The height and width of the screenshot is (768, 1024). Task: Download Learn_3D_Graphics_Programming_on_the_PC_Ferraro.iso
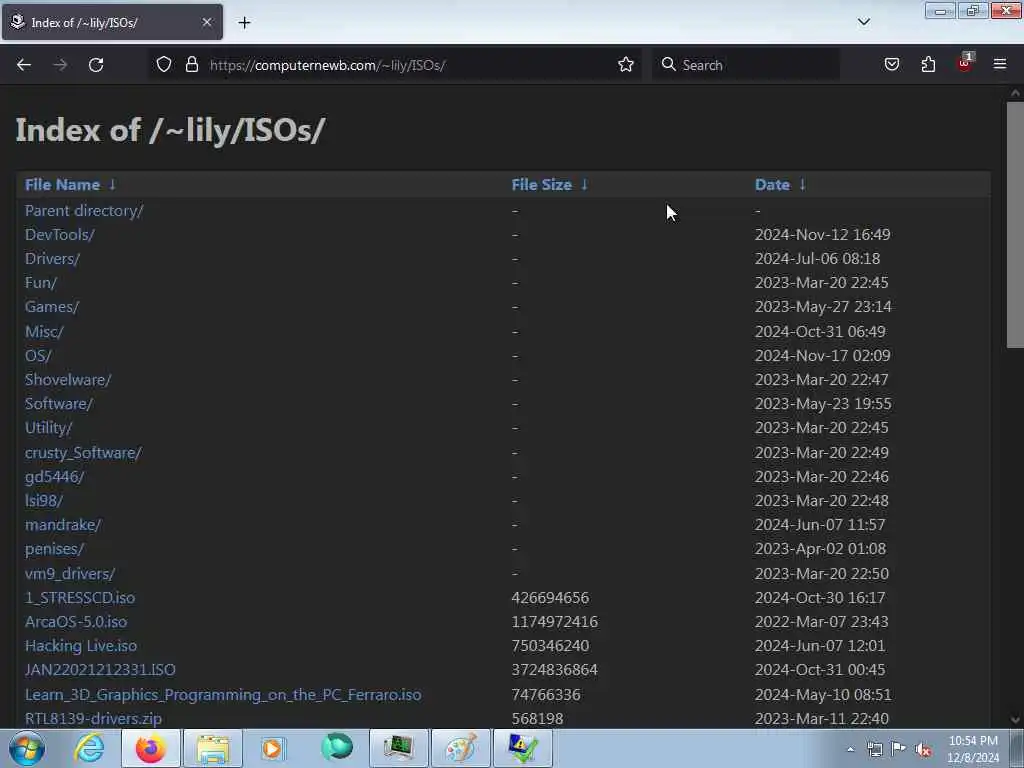[x=223, y=695]
